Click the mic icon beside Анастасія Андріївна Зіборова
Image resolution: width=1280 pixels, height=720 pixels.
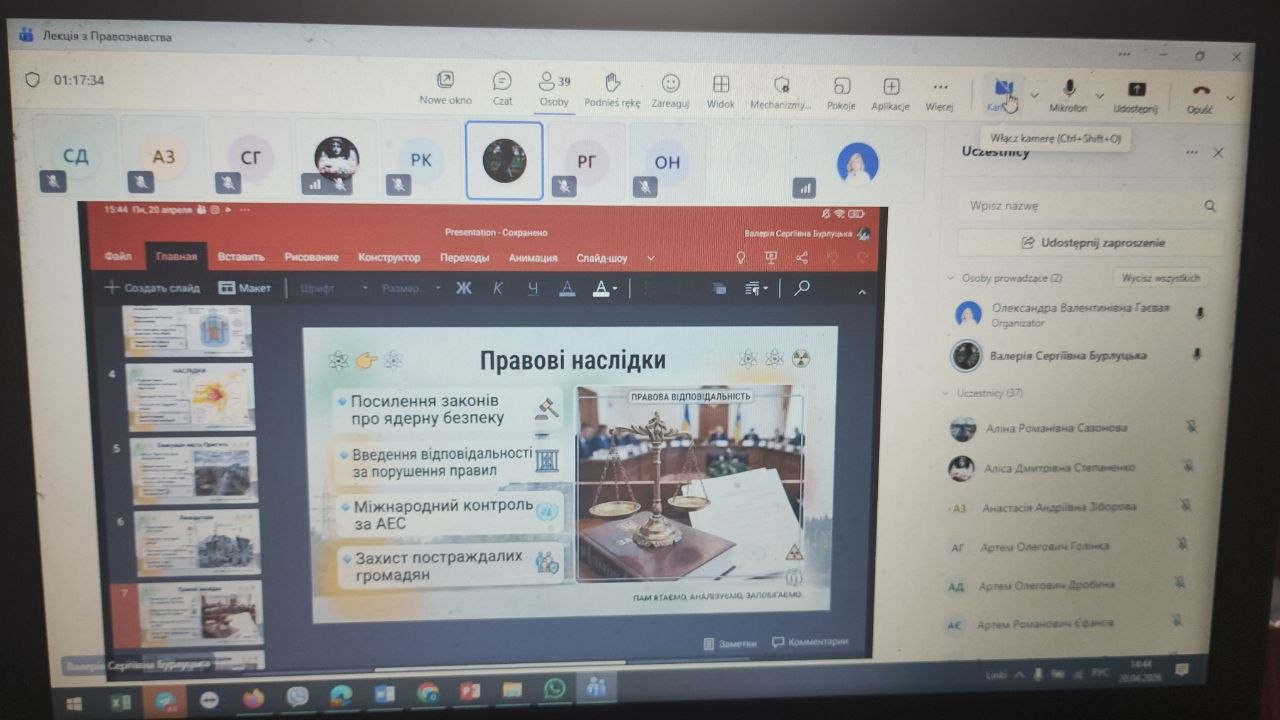[x=1185, y=506]
